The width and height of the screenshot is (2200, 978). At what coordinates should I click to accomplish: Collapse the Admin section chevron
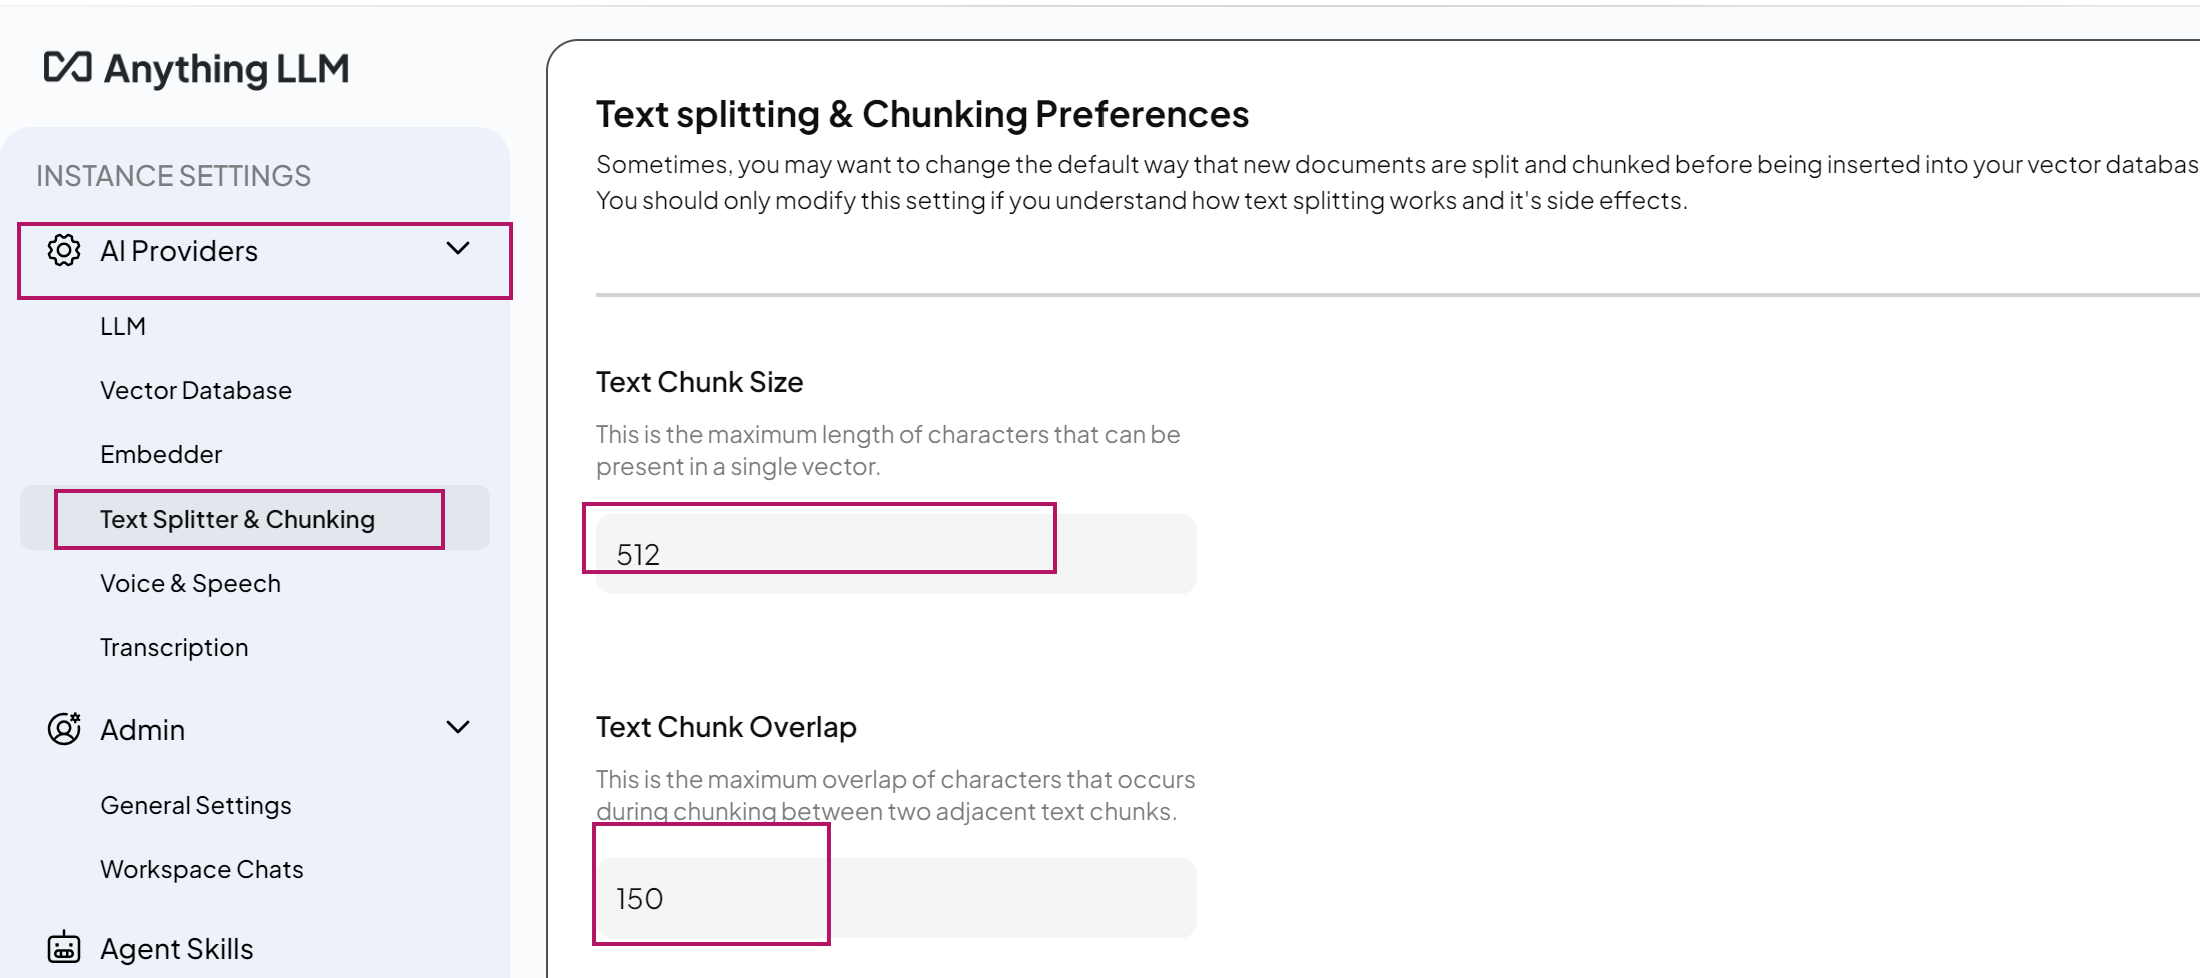tap(458, 728)
